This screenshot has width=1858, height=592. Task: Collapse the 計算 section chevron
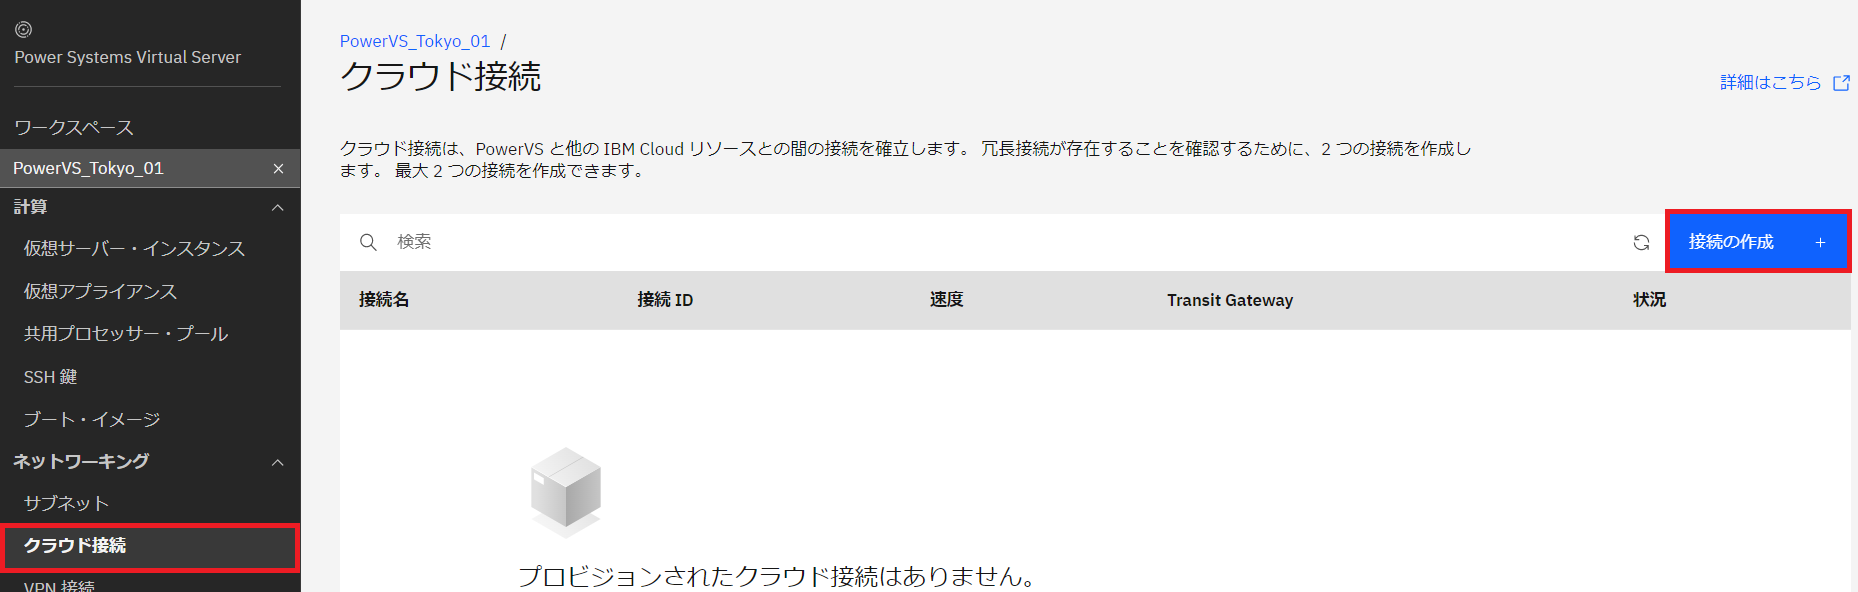(x=278, y=207)
